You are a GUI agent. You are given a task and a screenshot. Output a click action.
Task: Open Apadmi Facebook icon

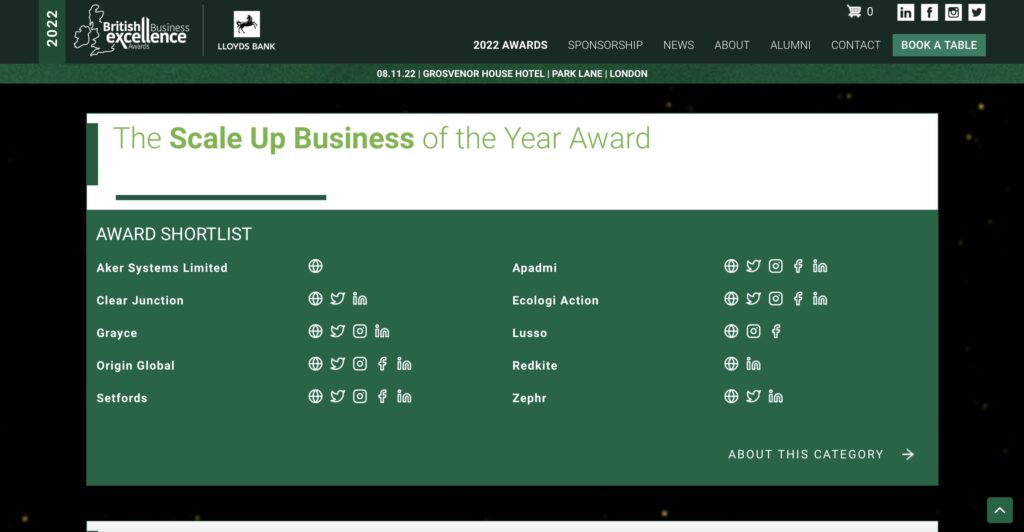[x=798, y=266]
